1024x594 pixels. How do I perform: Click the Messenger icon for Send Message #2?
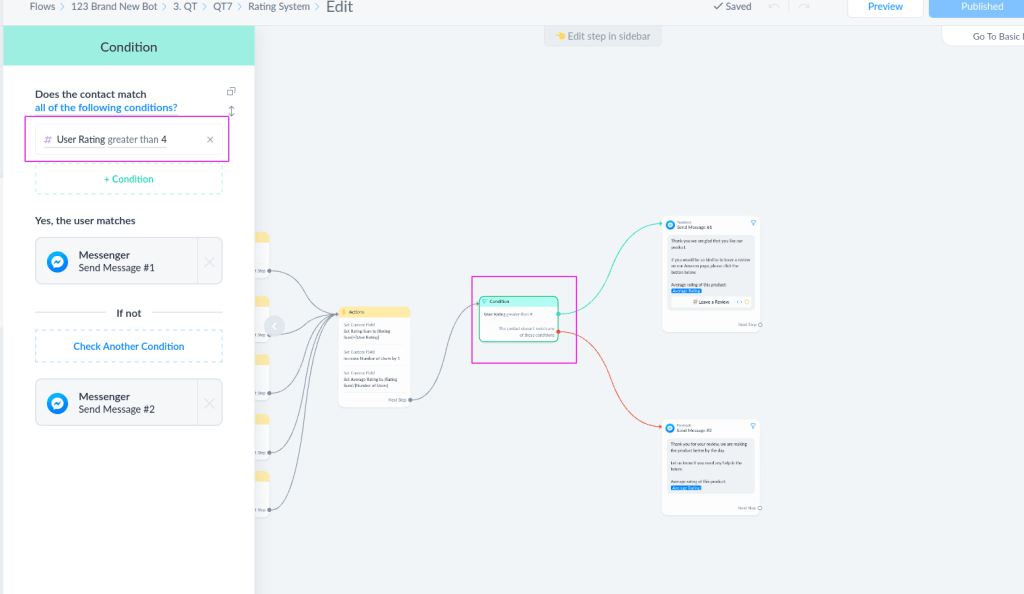[57, 403]
